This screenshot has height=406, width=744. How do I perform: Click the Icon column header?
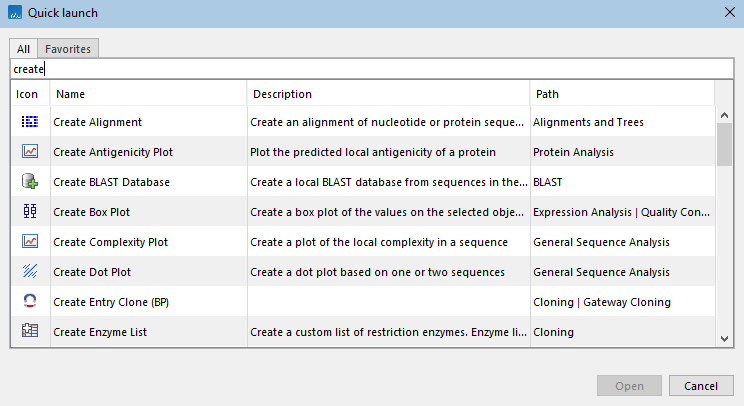[x=30, y=94]
